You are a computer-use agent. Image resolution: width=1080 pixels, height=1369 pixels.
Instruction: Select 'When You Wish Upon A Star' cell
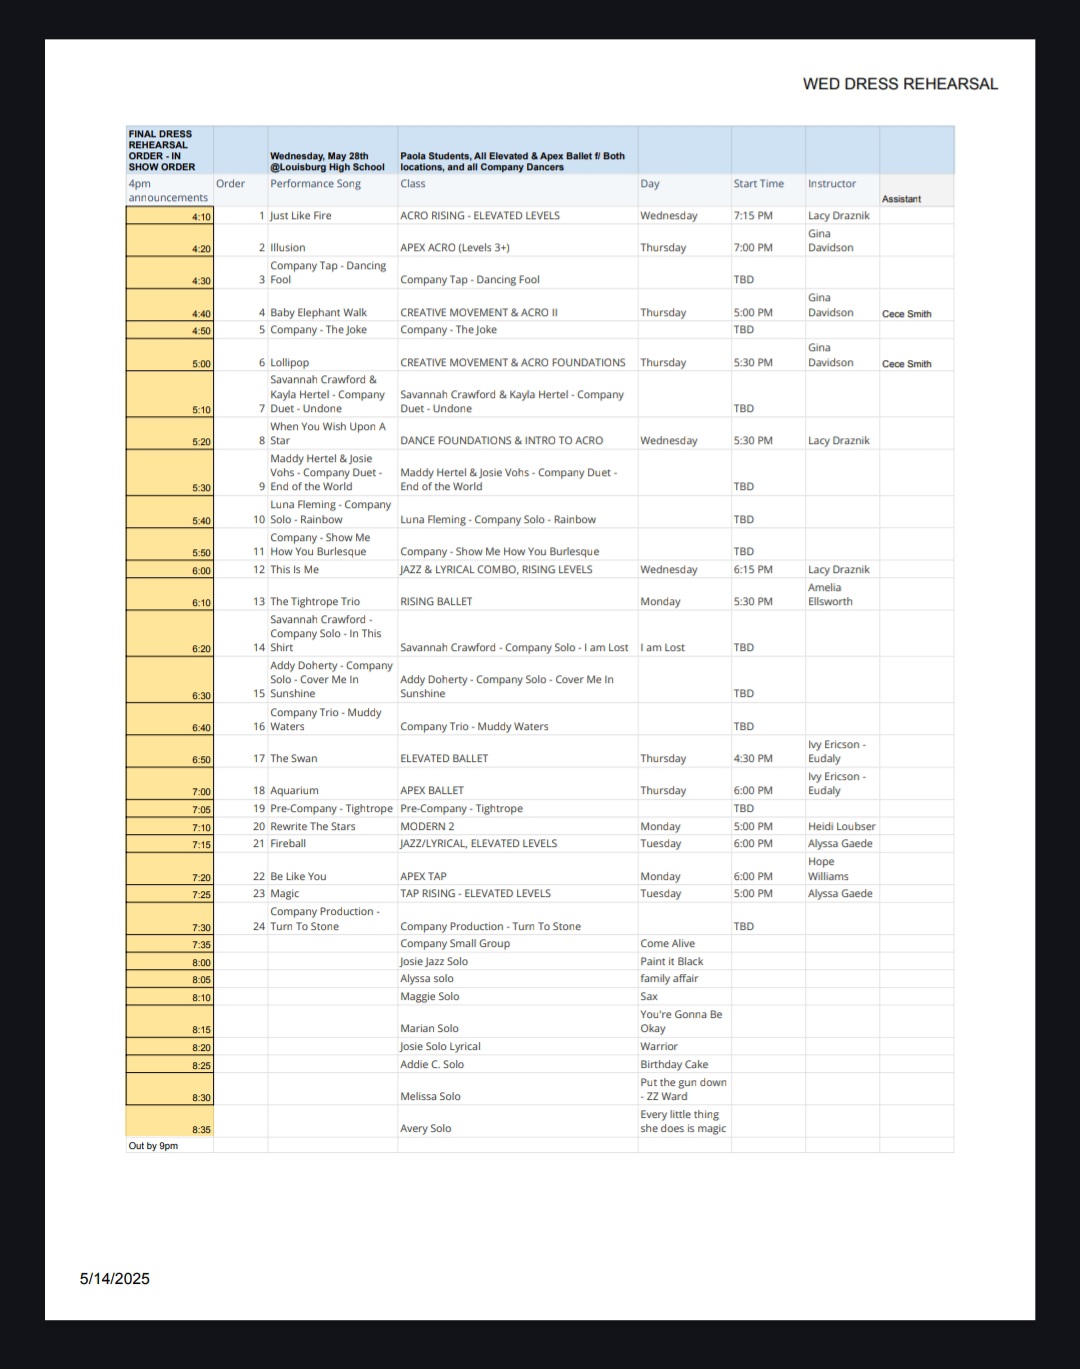pyautogui.click(x=332, y=433)
